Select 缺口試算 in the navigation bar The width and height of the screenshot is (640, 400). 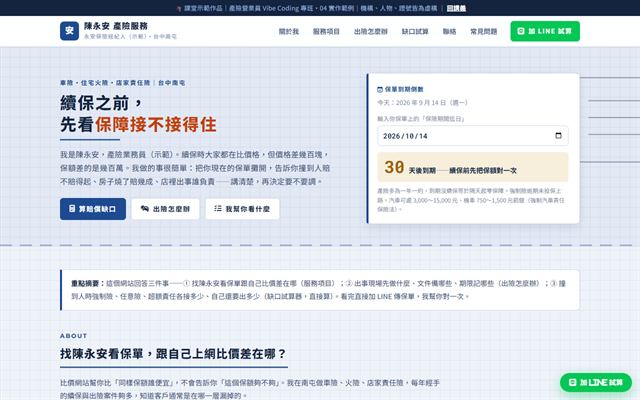(x=415, y=31)
